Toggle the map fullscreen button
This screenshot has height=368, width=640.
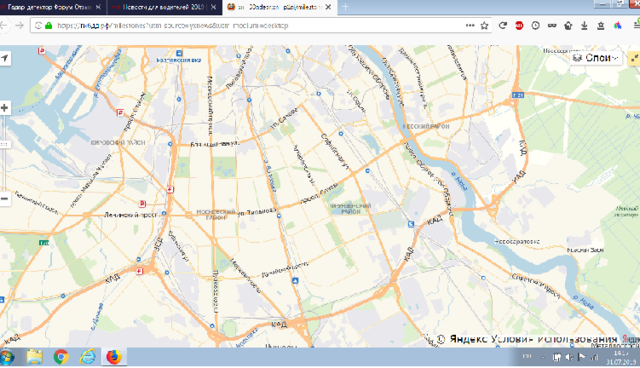pos(634,58)
